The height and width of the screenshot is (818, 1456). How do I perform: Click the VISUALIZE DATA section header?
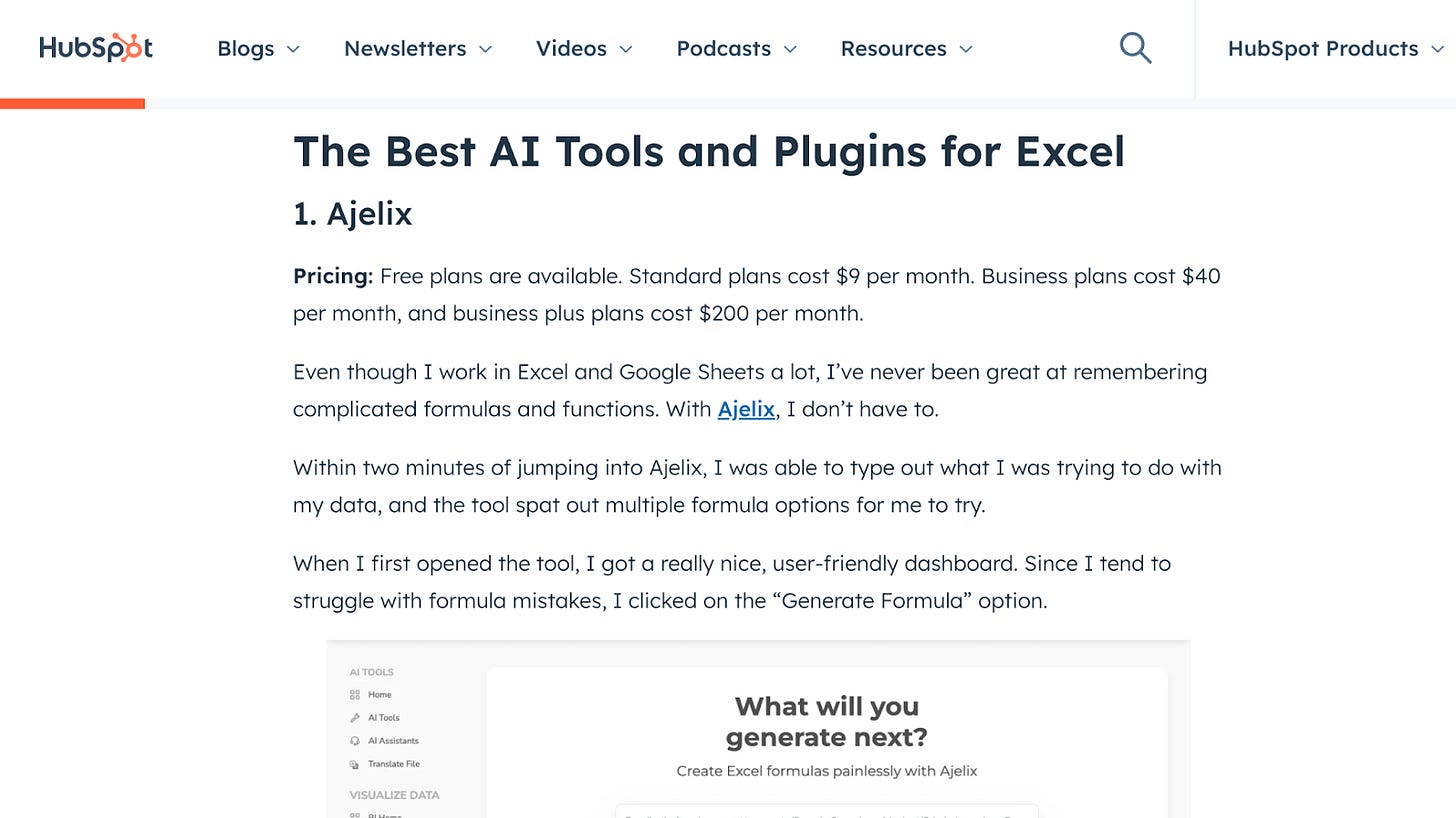coord(394,795)
